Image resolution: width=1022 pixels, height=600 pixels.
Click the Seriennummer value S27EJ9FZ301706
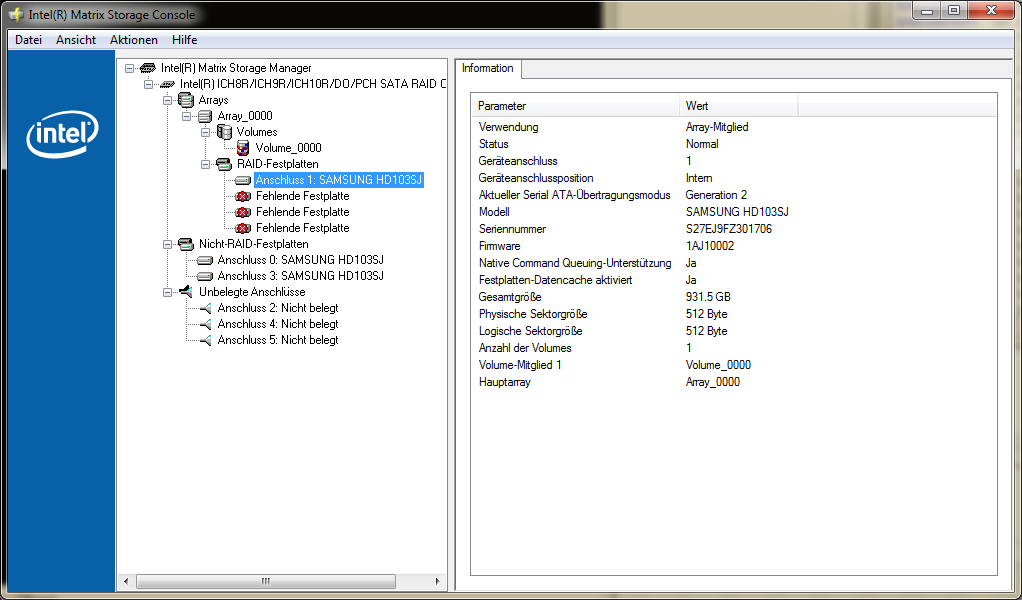pos(729,229)
